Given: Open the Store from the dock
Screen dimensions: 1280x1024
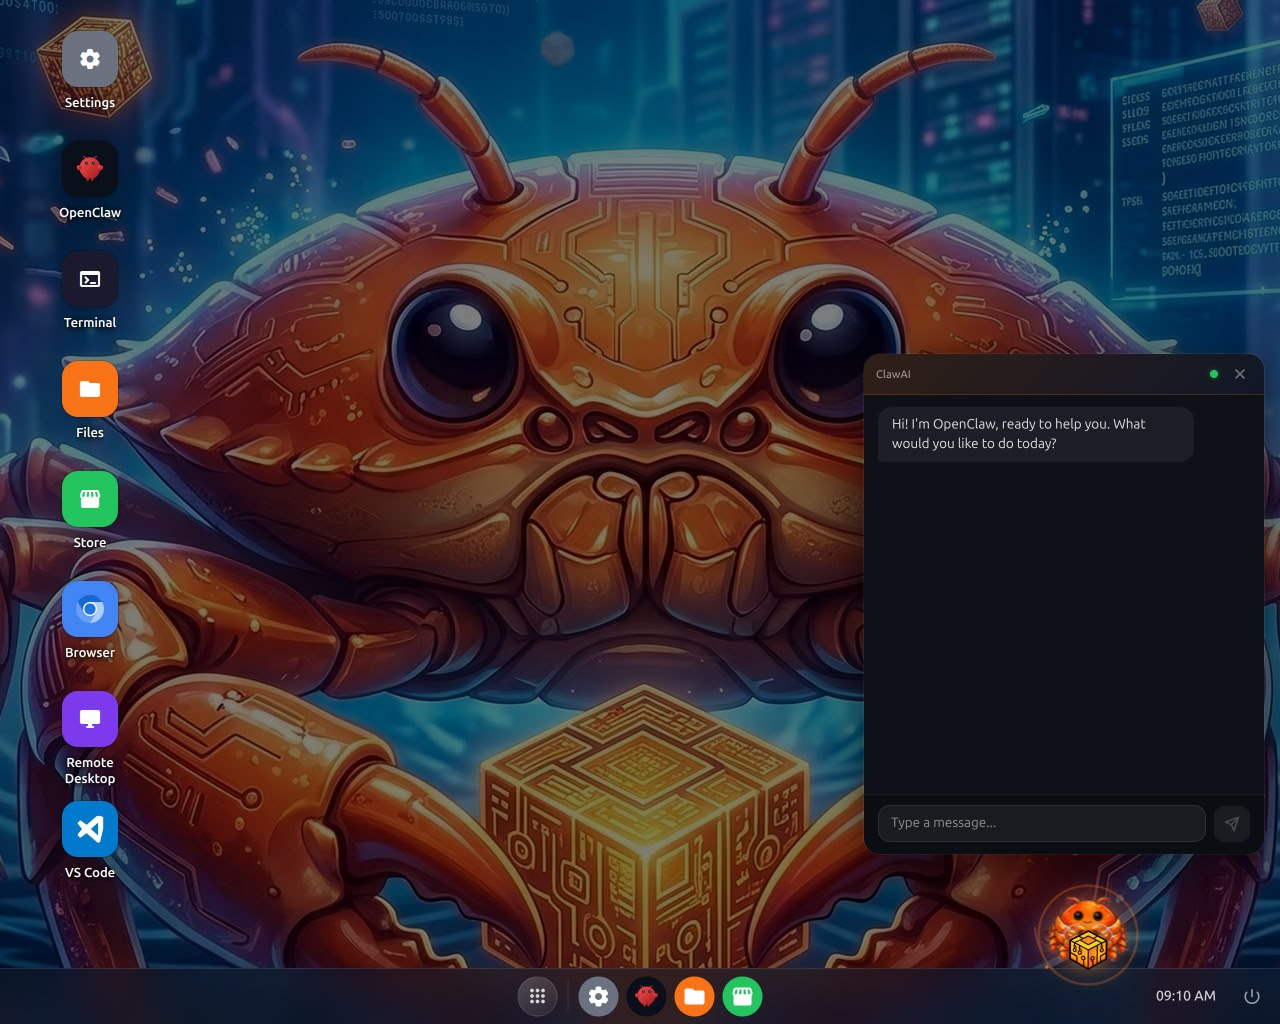Looking at the screenshot, I should point(90,499).
